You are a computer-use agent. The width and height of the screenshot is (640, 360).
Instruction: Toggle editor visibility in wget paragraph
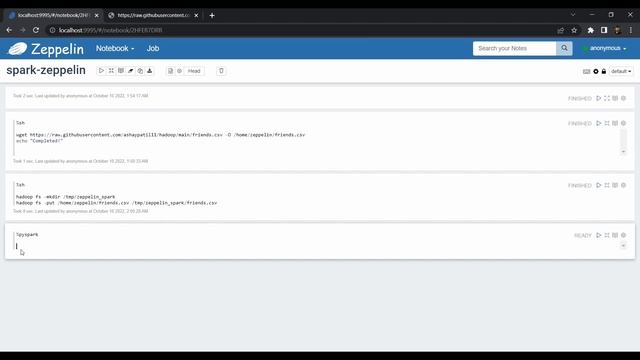coord(607,123)
